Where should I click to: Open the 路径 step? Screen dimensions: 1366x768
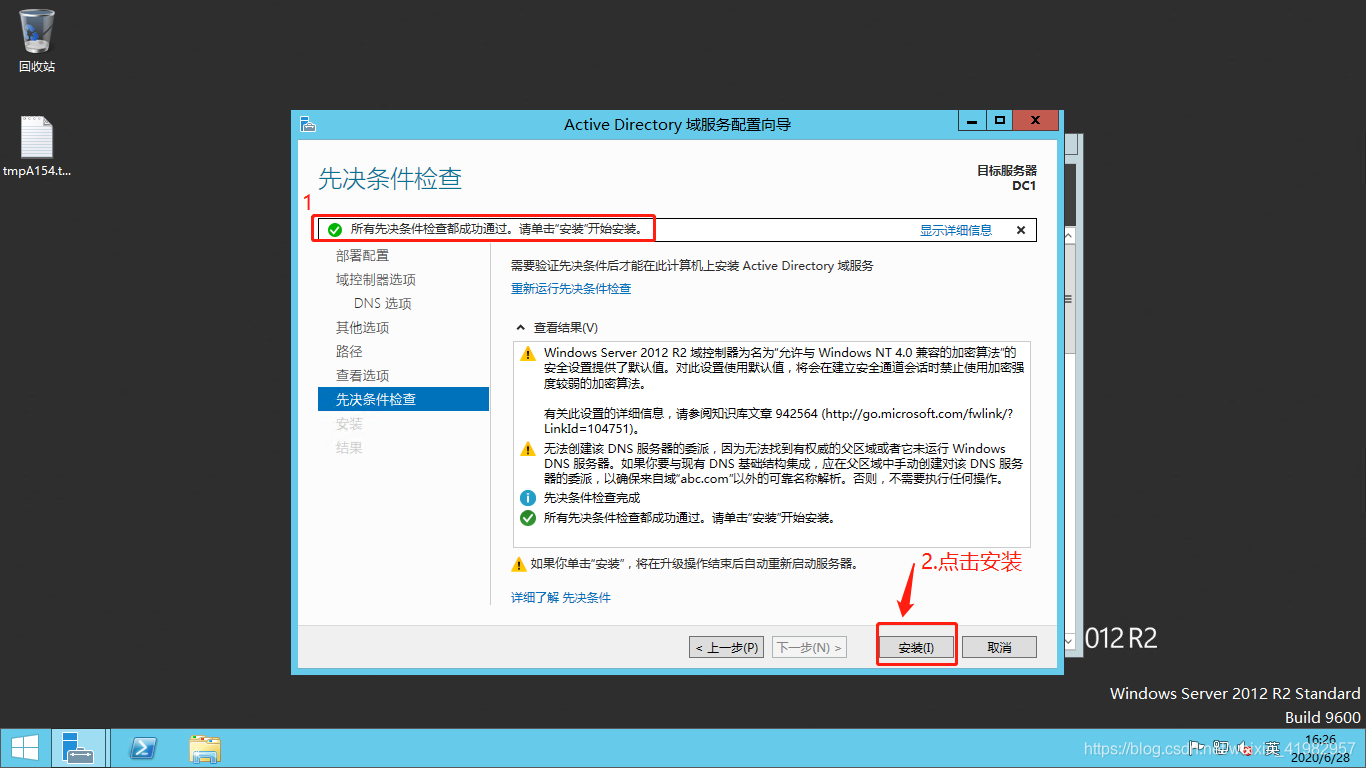[349, 352]
